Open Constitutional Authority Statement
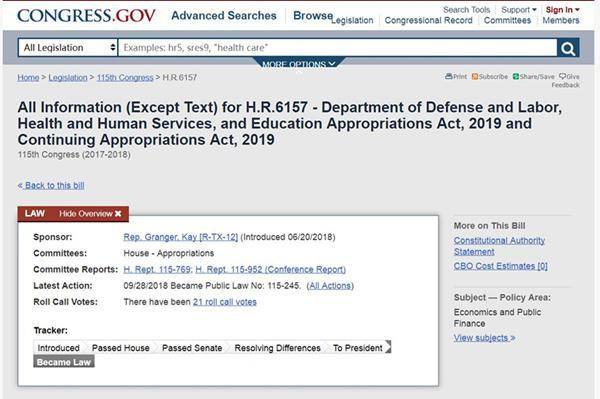Viewport: 600px width, 399px height. click(x=499, y=246)
